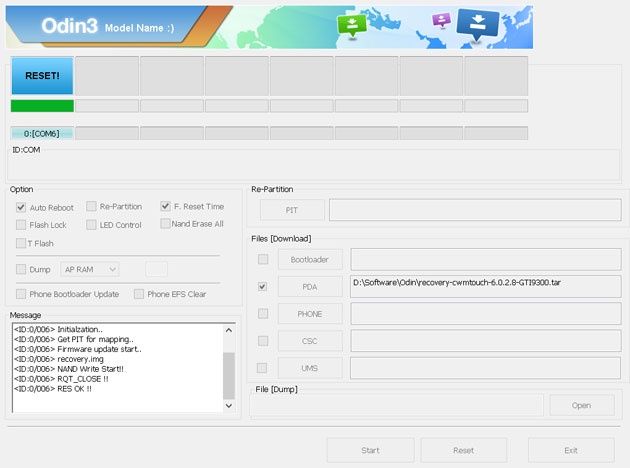Enable the T Flash checkbox

tap(21, 243)
